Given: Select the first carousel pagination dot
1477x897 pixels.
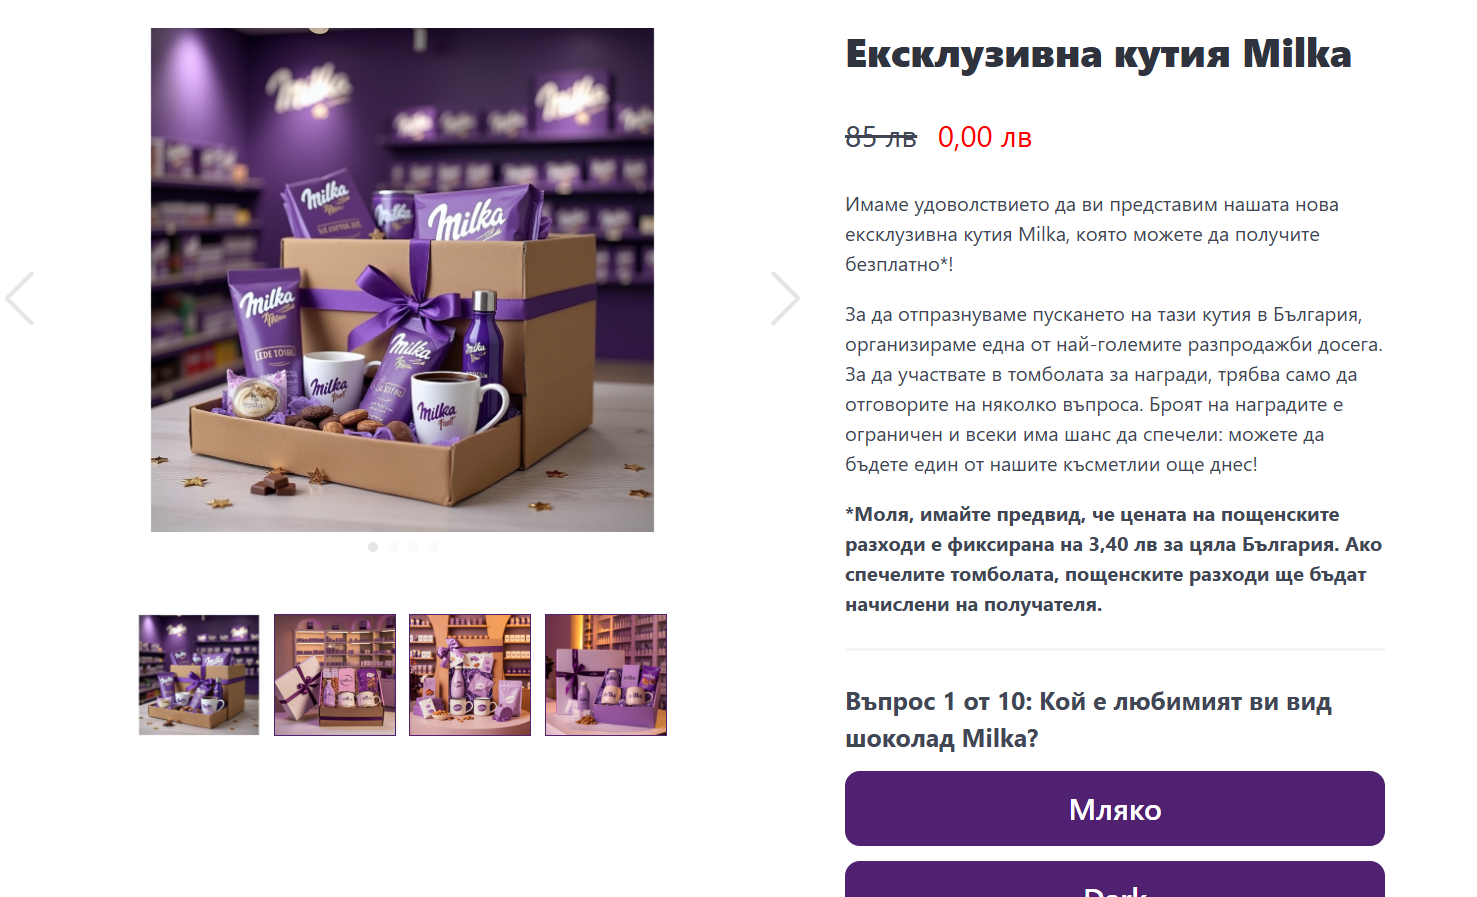Looking at the screenshot, I should [373, 547].
